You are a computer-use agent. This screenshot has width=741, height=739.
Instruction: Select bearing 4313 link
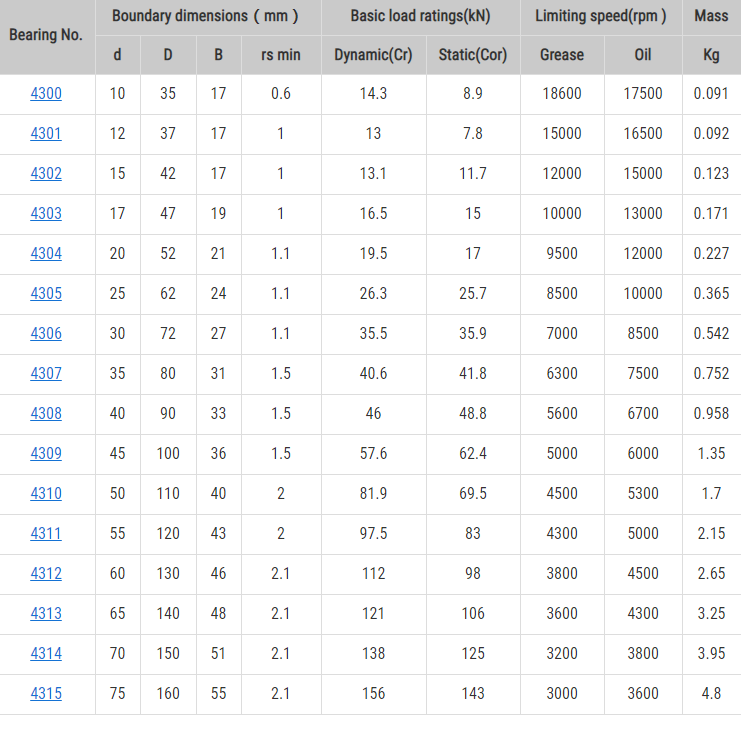point(46,614)
